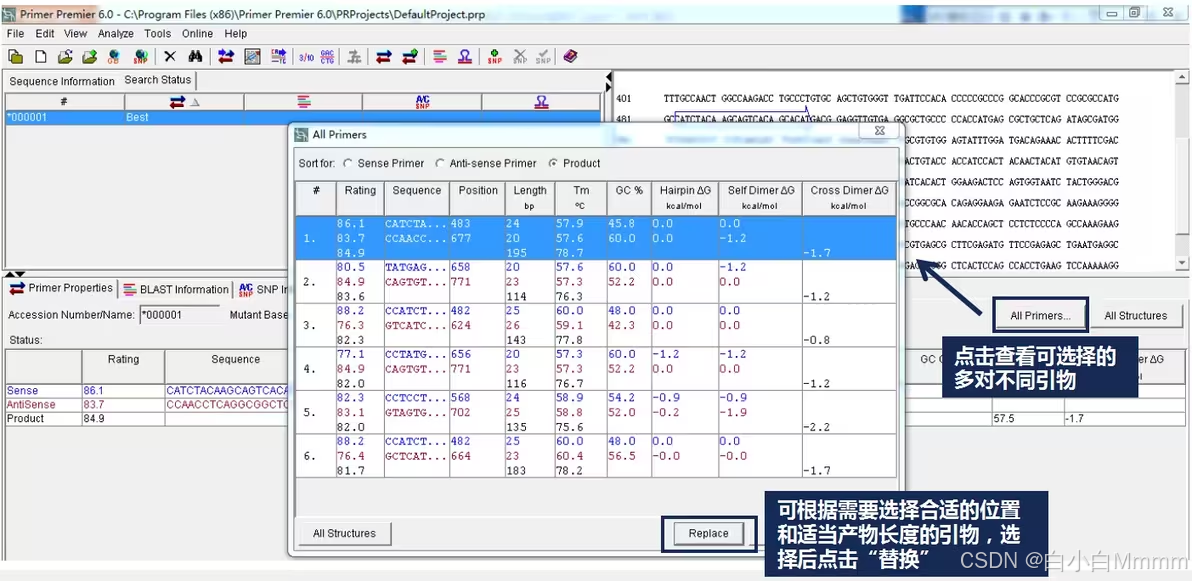Click the A/C SNP column header icon
Viewport: 1192px width, 581px height.
[423, 102]
